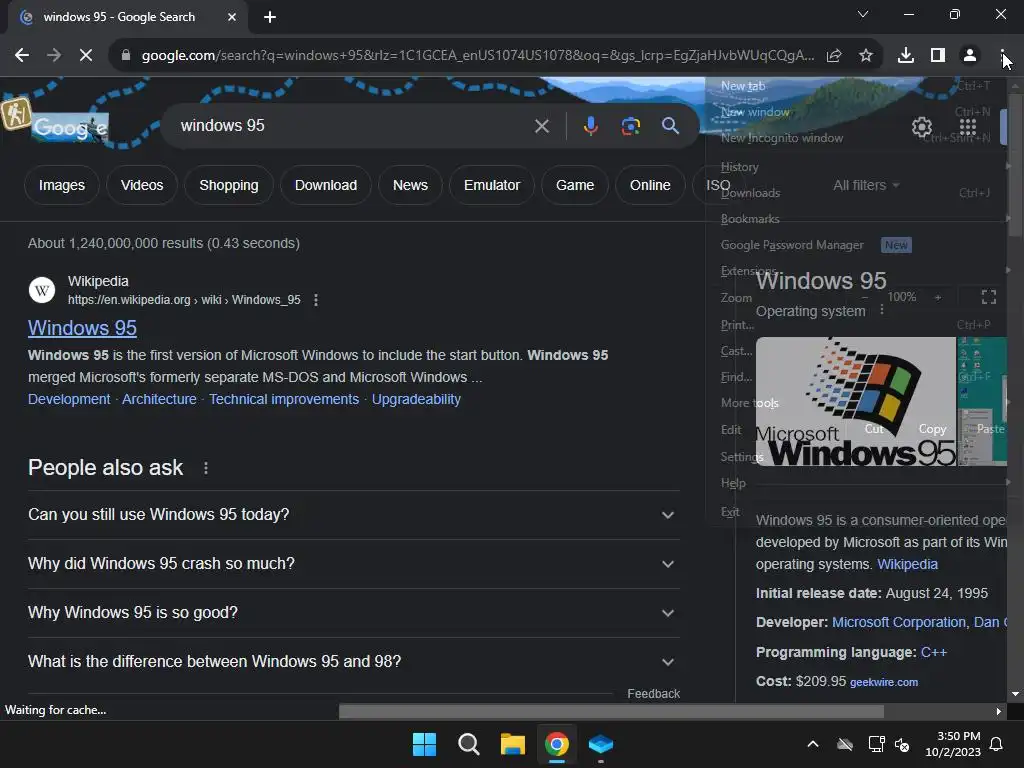Open the Chrome side panel

tap(938, 56)
